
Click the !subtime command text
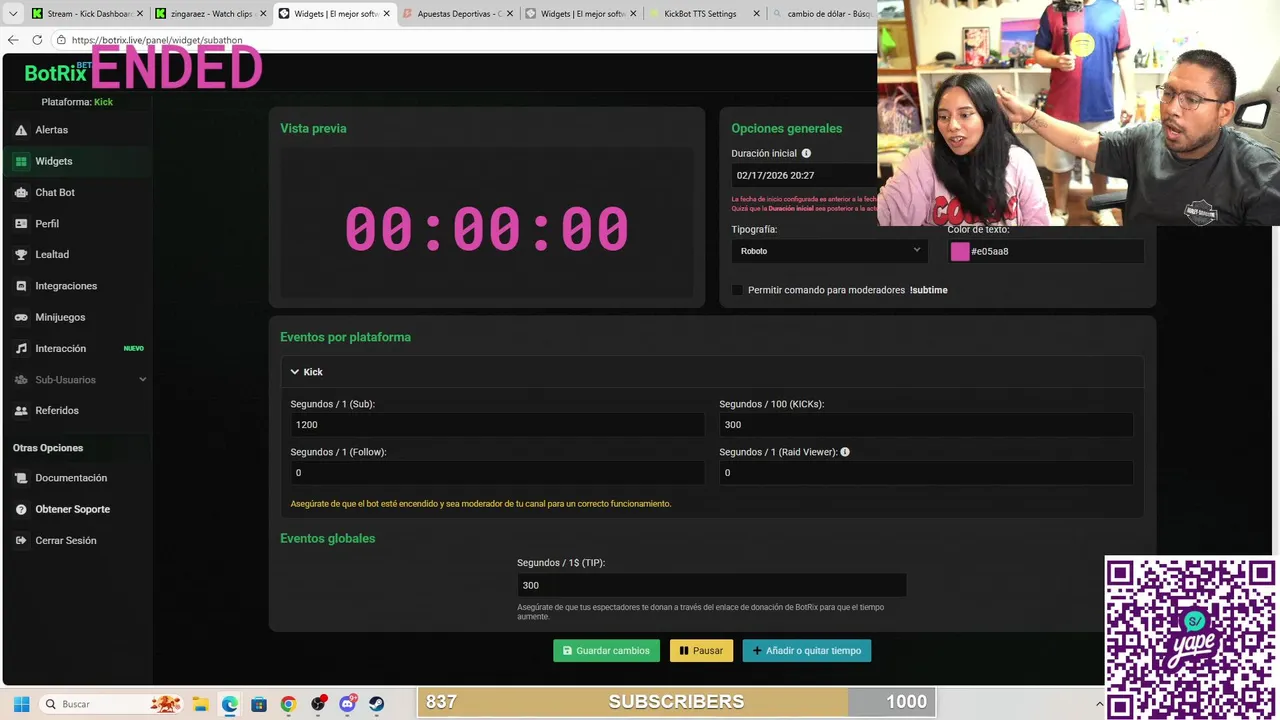tap(928, 290)
